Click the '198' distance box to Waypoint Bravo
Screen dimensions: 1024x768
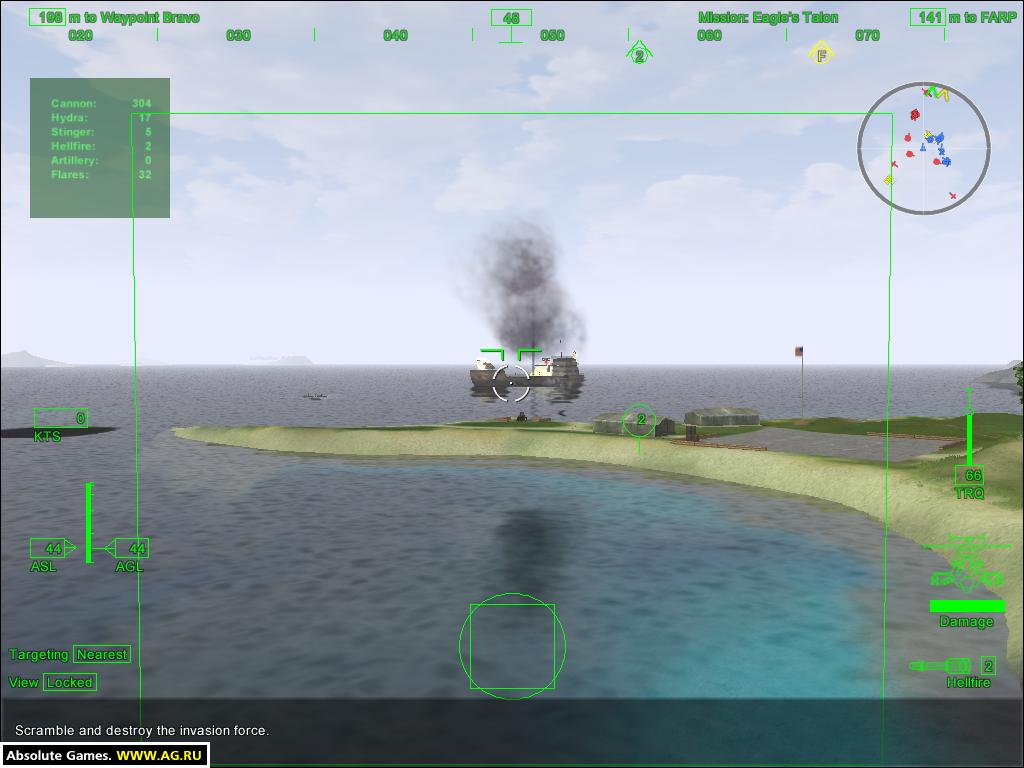48,17
